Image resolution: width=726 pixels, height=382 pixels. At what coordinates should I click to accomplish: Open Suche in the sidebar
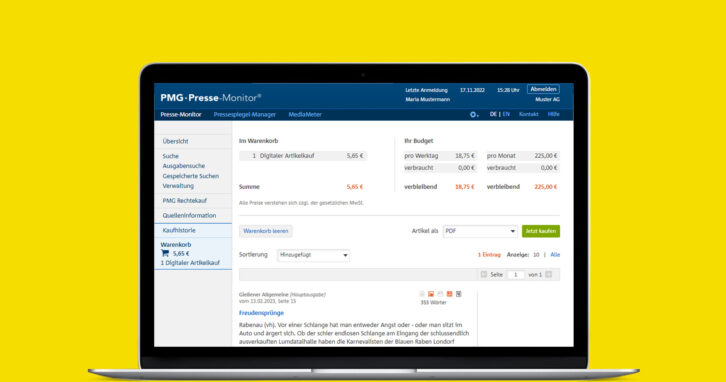170,156
